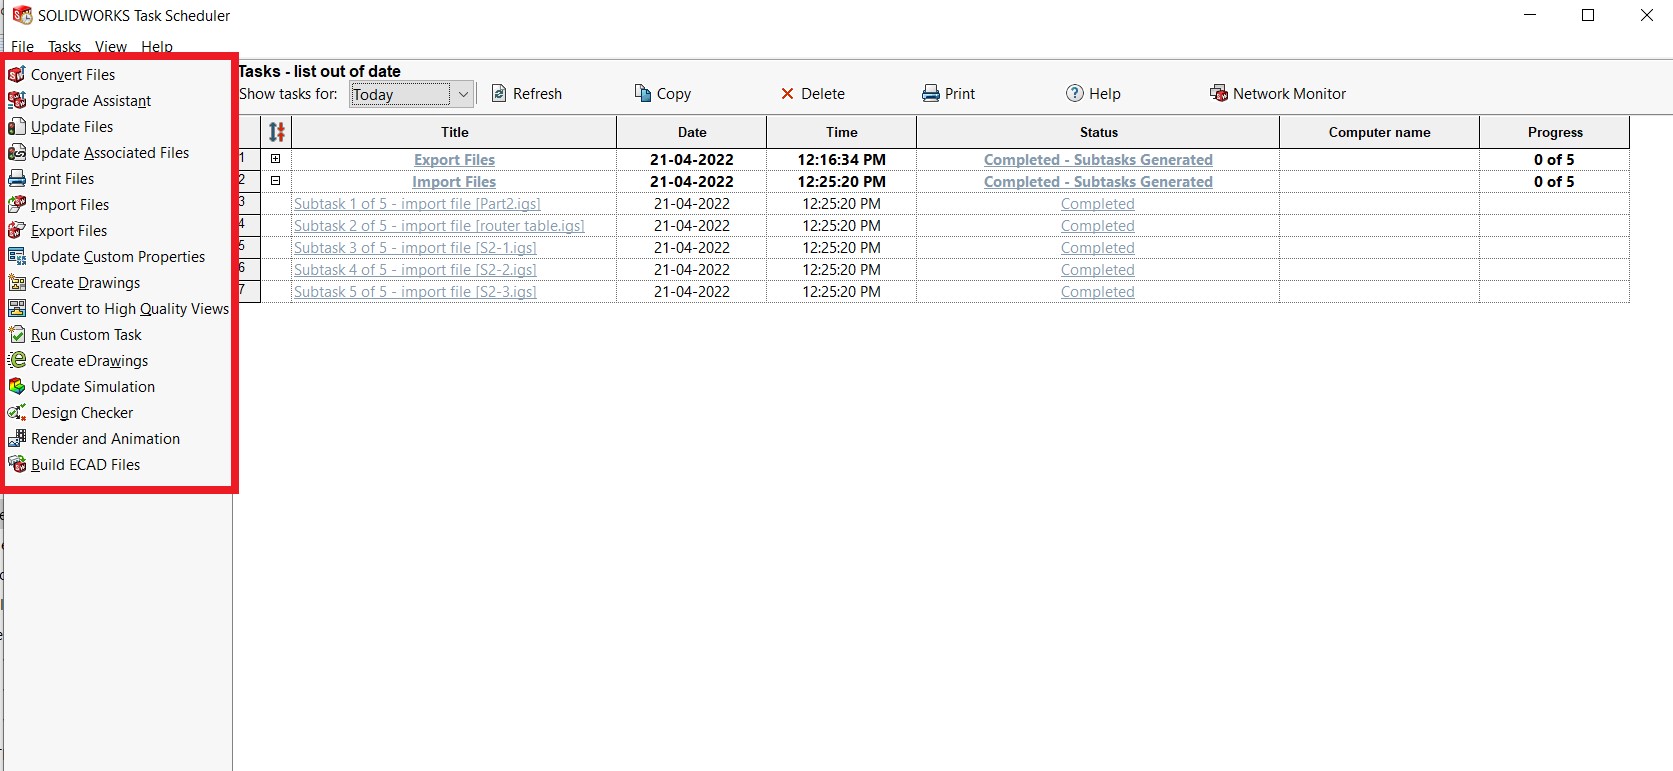Click Export Files Completed - Subtasks Generated status
Viewport: 1673px width, 771px height.
(1098, 160)
